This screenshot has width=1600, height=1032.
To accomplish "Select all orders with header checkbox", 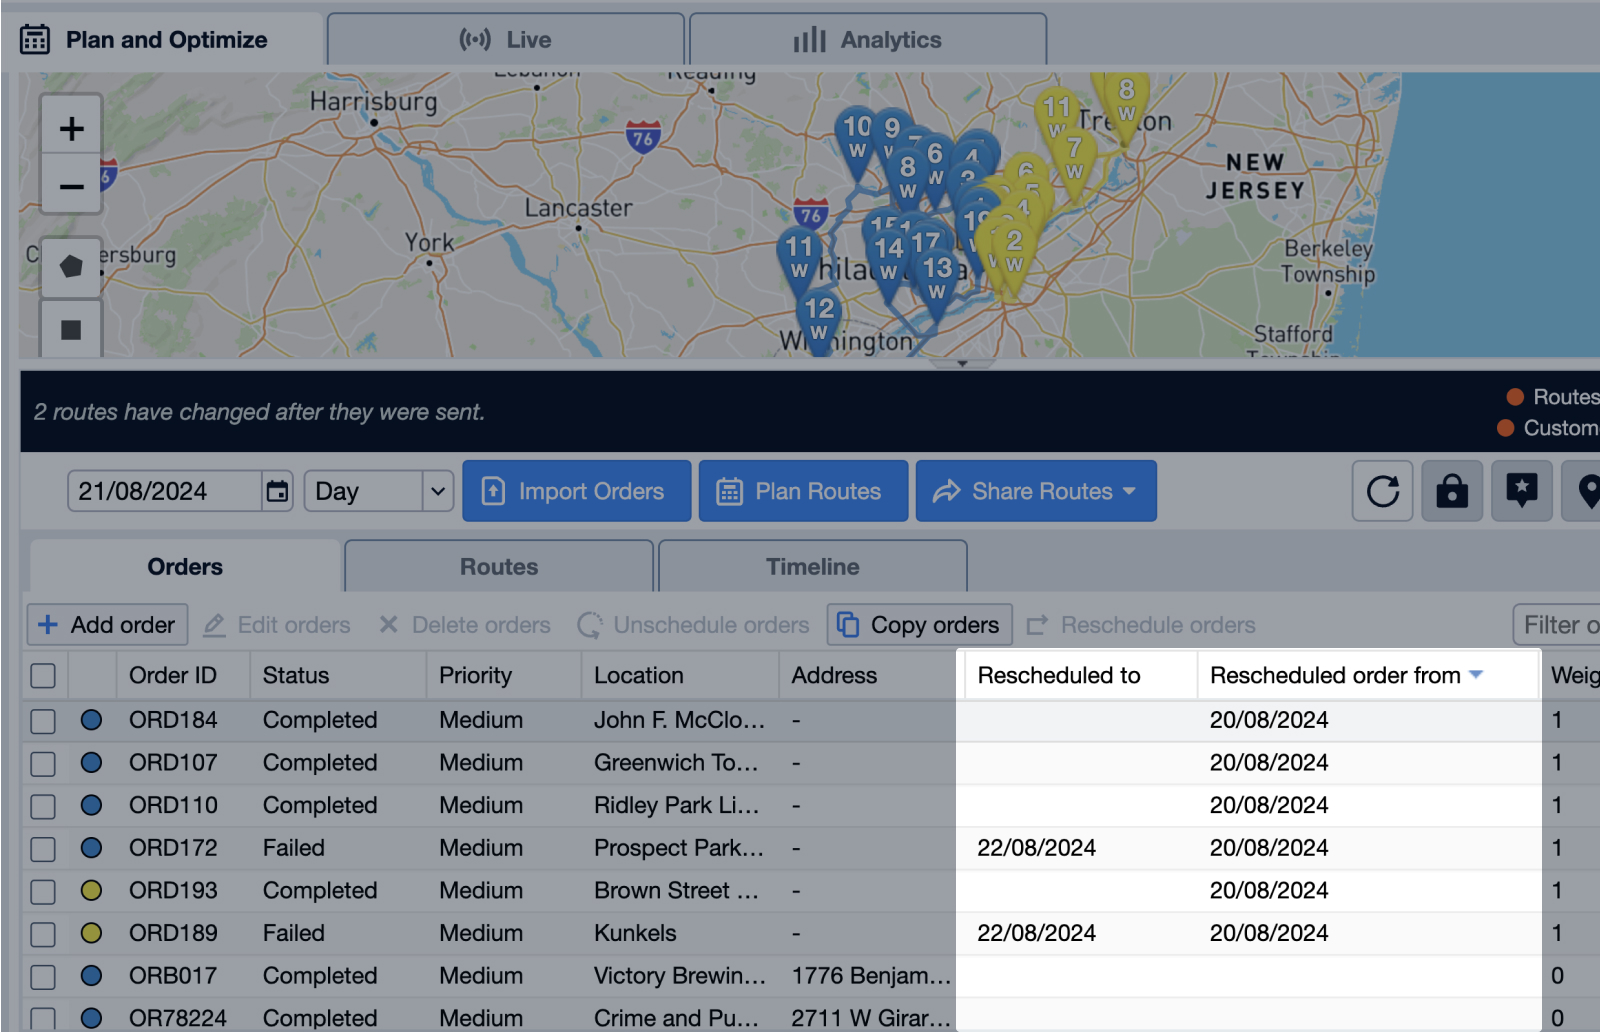I will pos(43,676).
